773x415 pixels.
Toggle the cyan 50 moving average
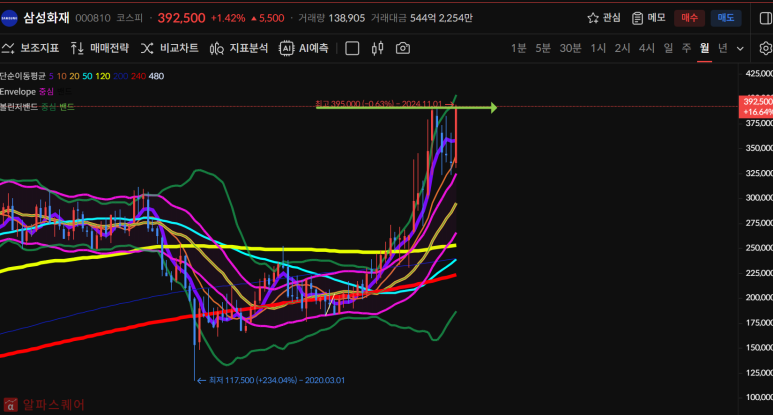point(87,76)
